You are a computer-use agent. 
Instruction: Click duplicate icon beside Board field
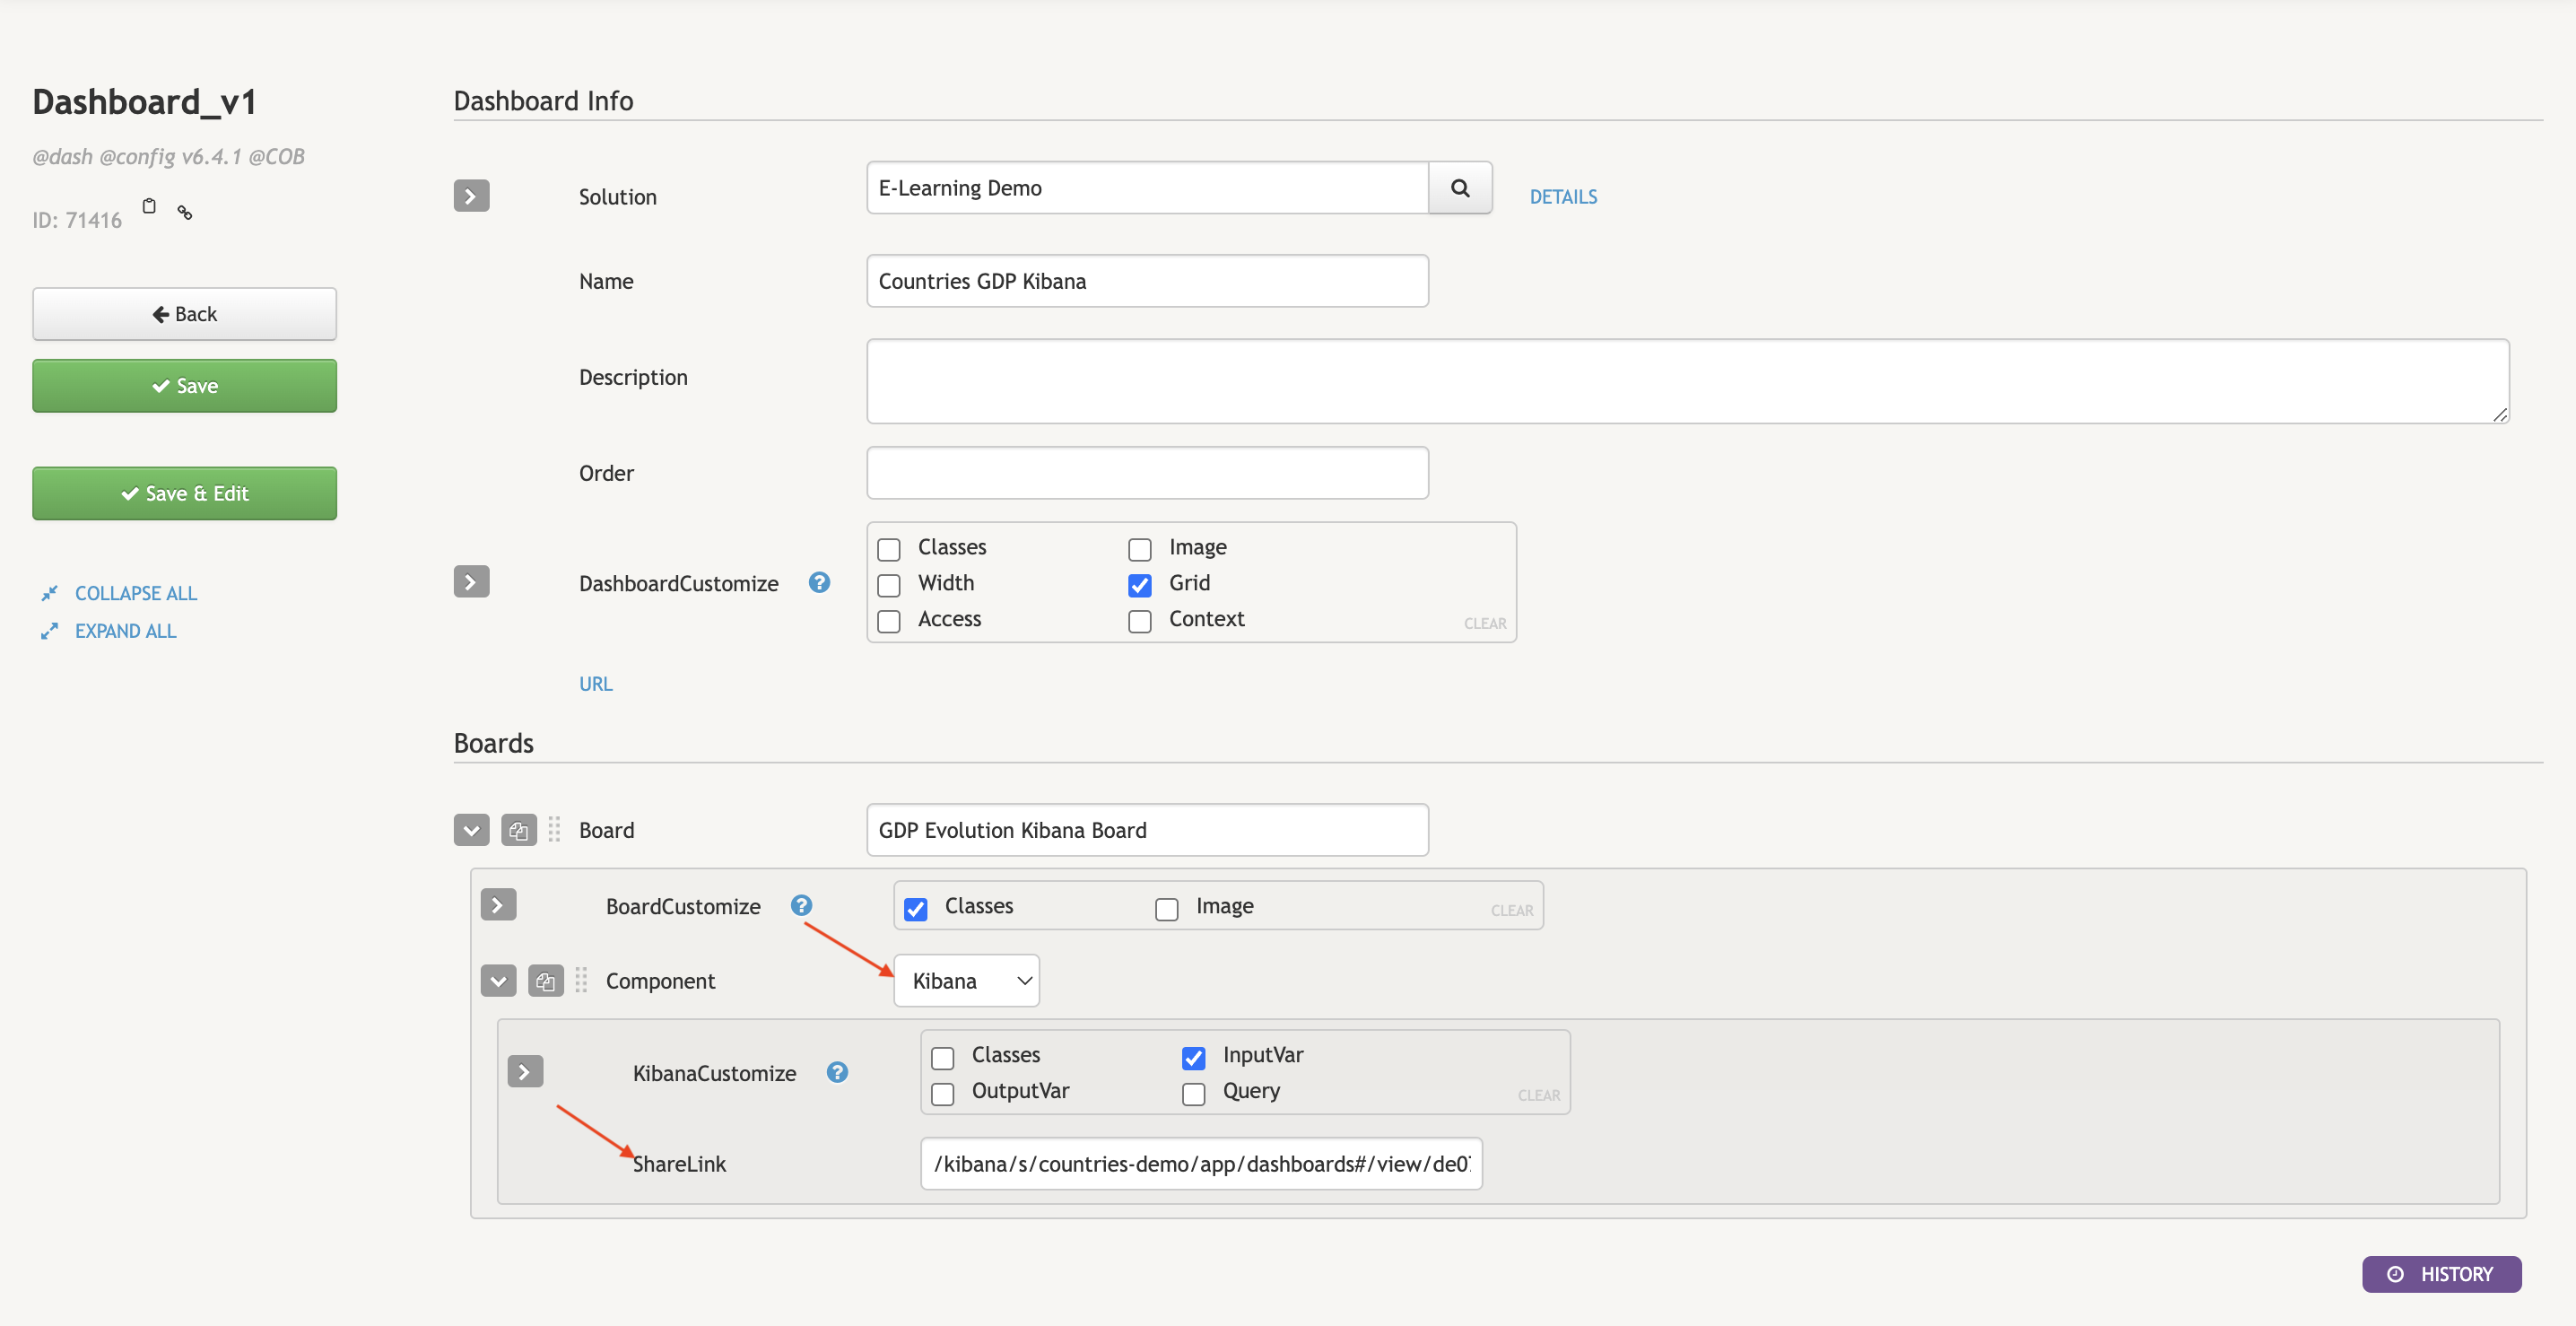coord(518,830)
